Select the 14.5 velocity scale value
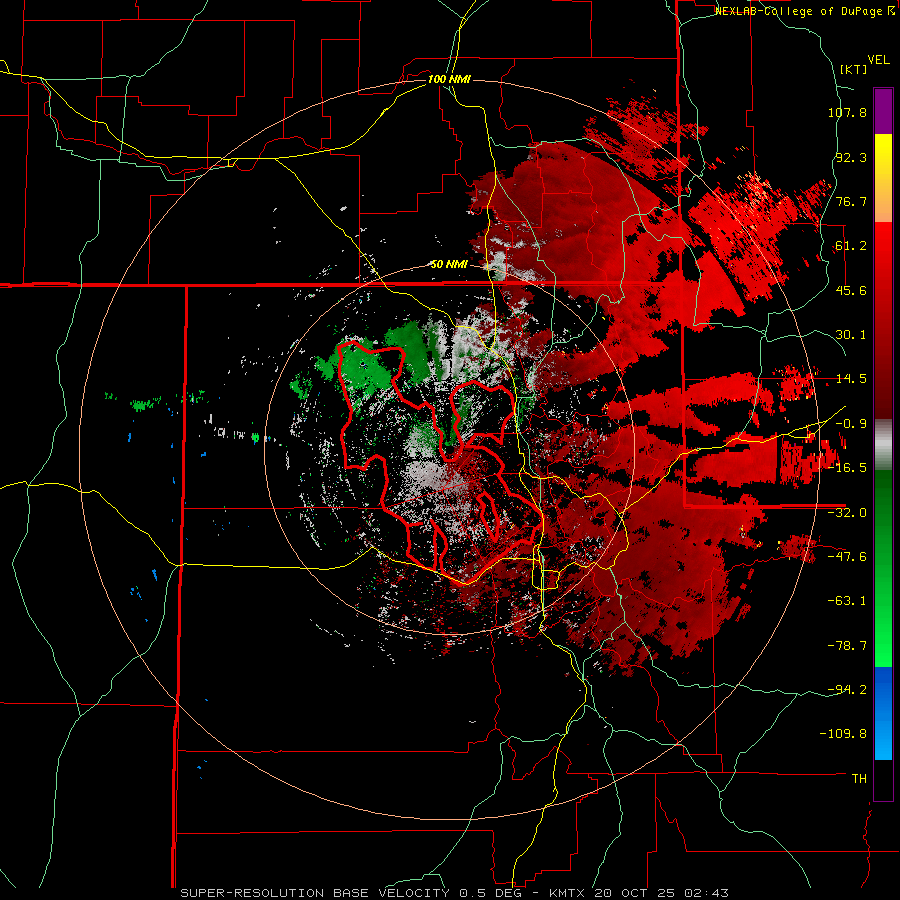This screenshot has width=900, height=900. [x=851, y=379]
